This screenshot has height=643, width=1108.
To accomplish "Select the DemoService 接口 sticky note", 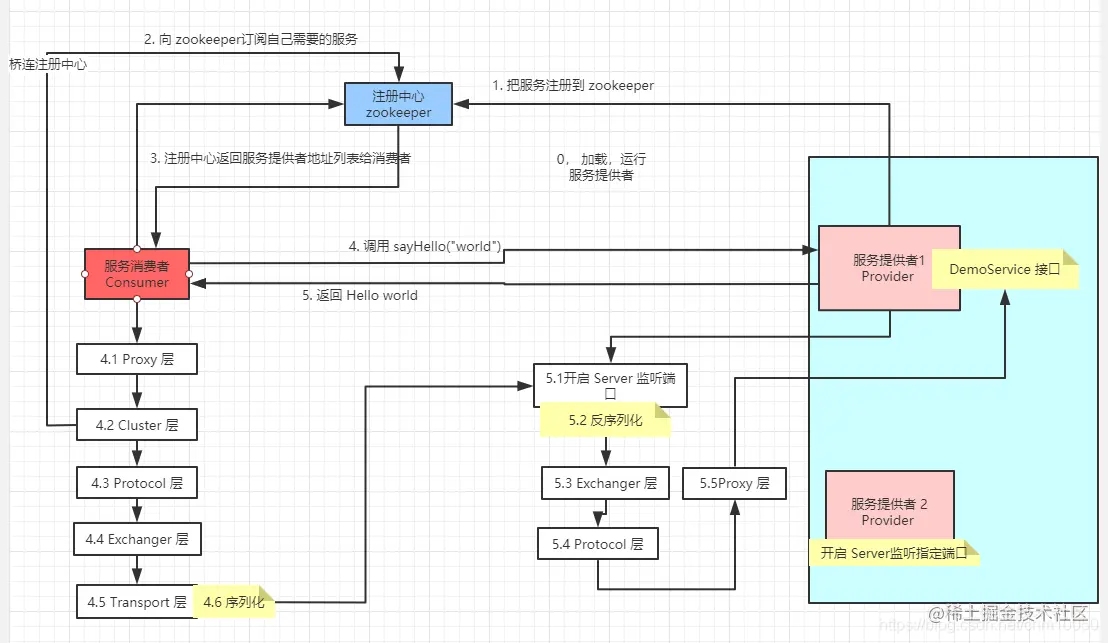I will (1005, 269).
